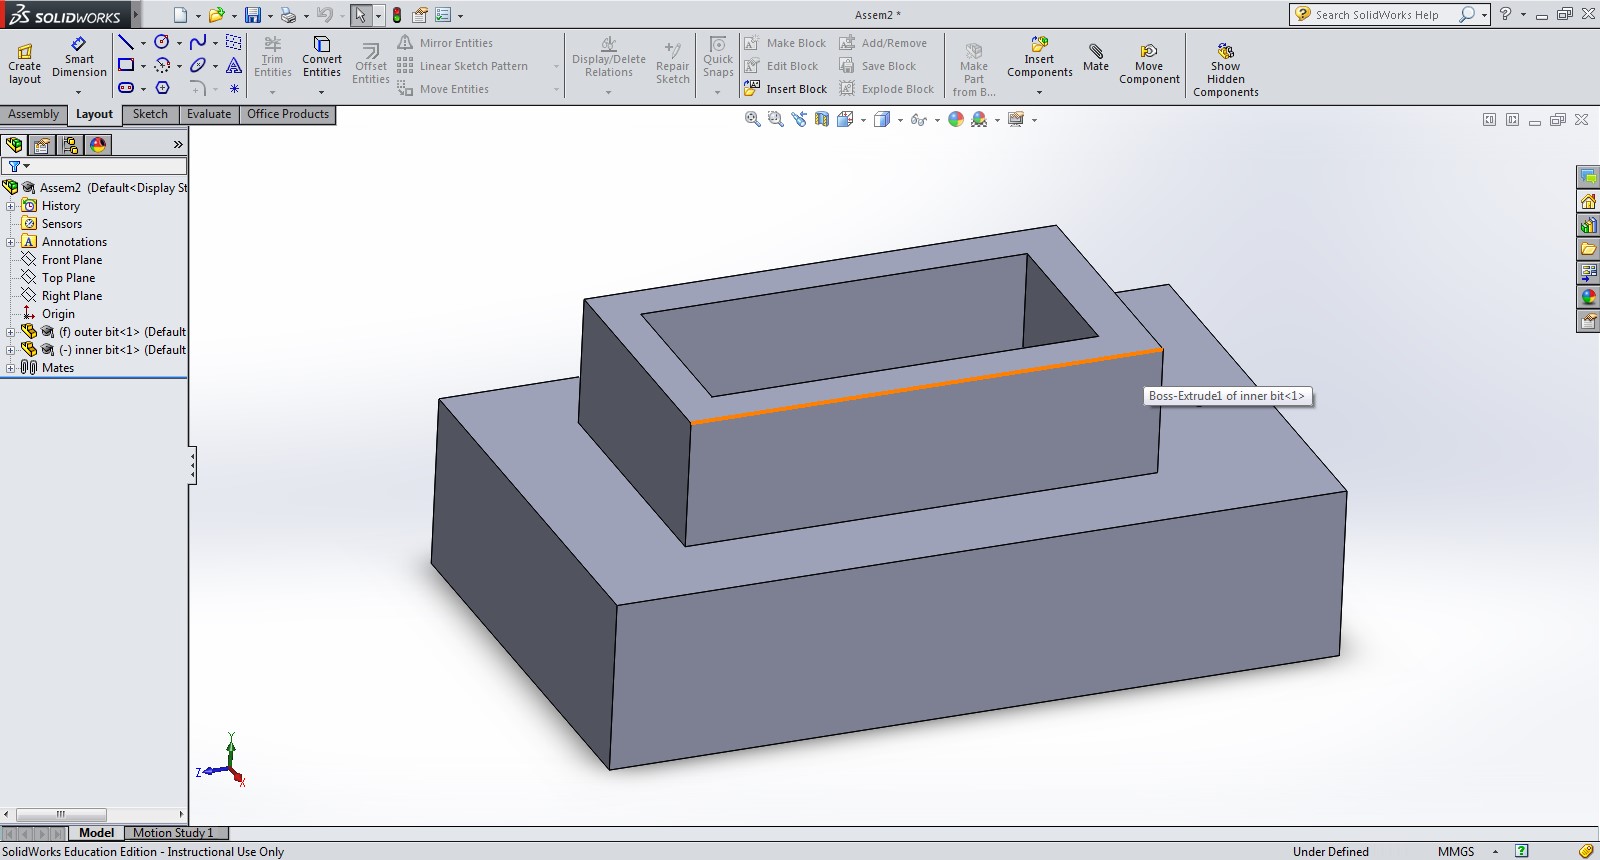Screen dimensions: 1600x860
Task: Click the Previous View icon
Action: pyautogui.click(x=798, y=119)
